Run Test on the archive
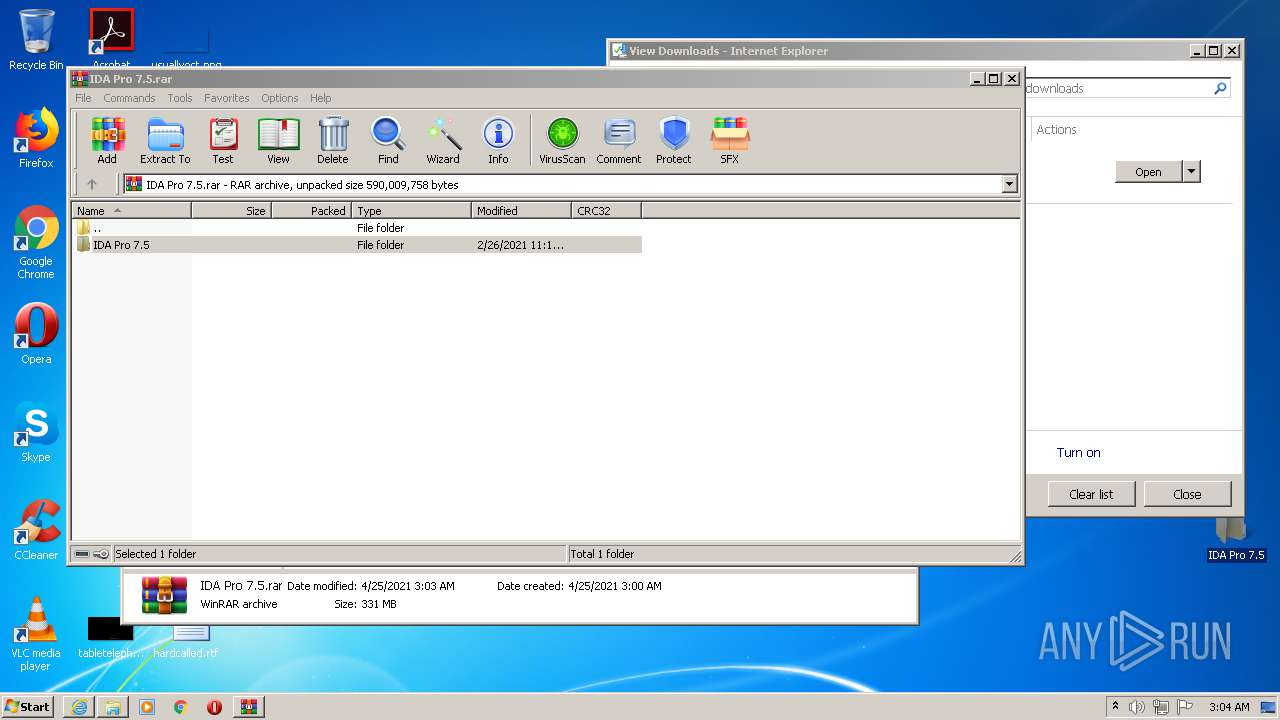Screen dimensions: 1280x720 (223, 140)
